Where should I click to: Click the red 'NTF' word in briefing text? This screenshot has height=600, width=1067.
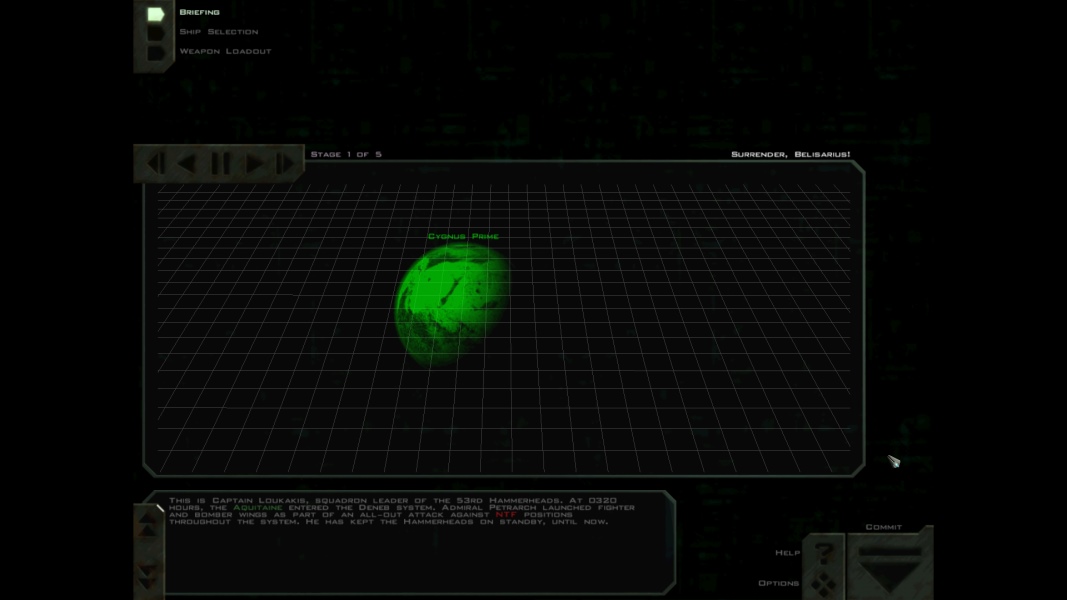click(506, 515)
